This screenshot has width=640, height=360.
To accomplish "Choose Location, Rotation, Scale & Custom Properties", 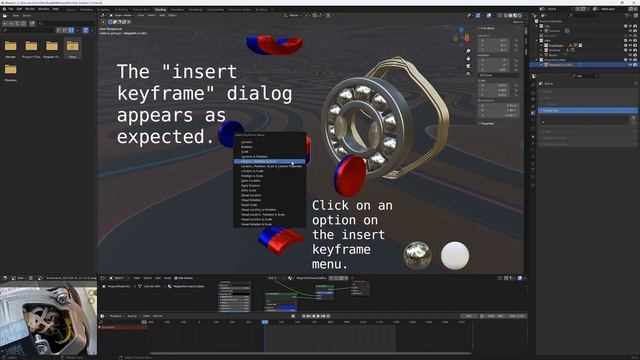I will click(271, 166).
